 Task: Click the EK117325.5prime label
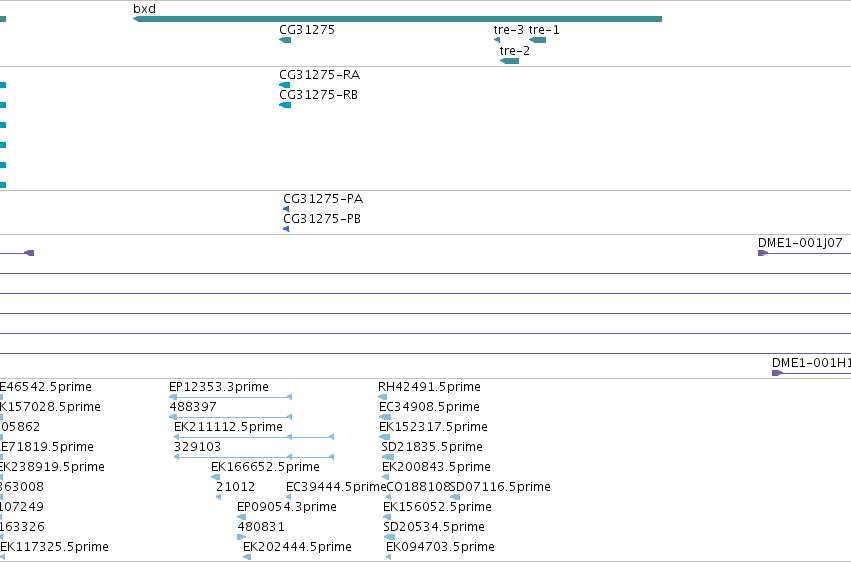[54, 547]
